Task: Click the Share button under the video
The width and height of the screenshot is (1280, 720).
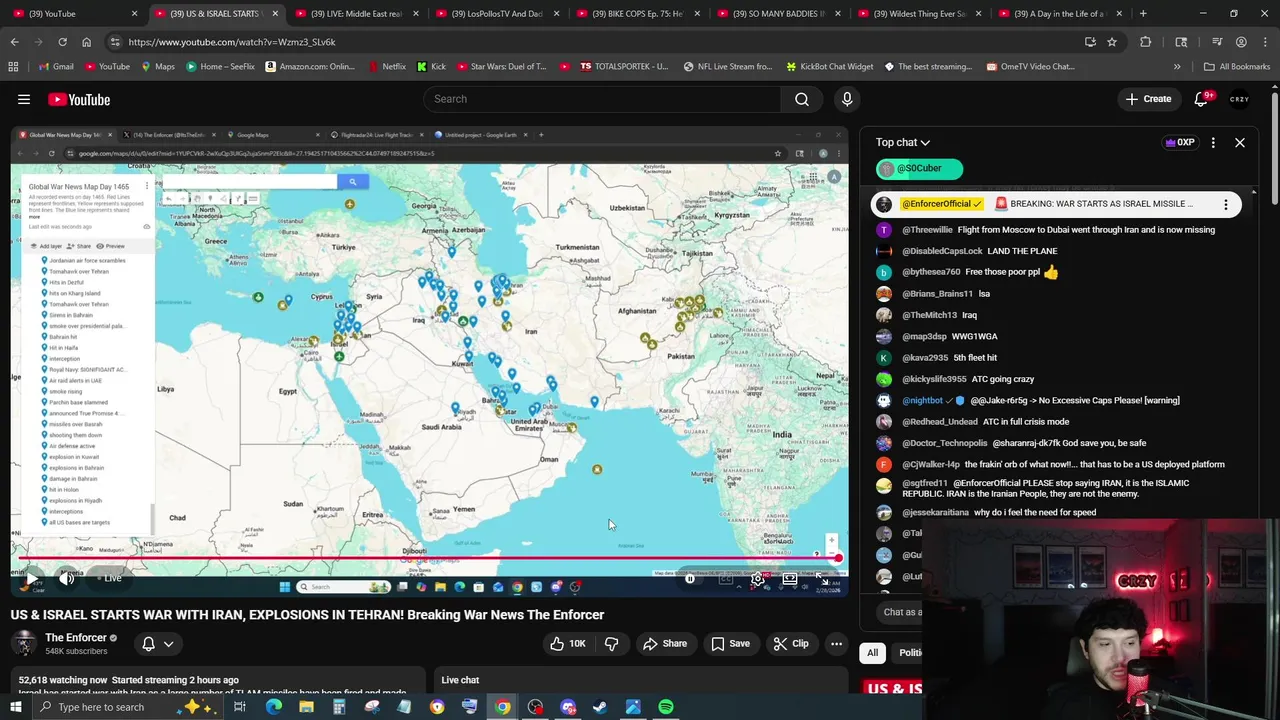Action: (x=665, y=644)
